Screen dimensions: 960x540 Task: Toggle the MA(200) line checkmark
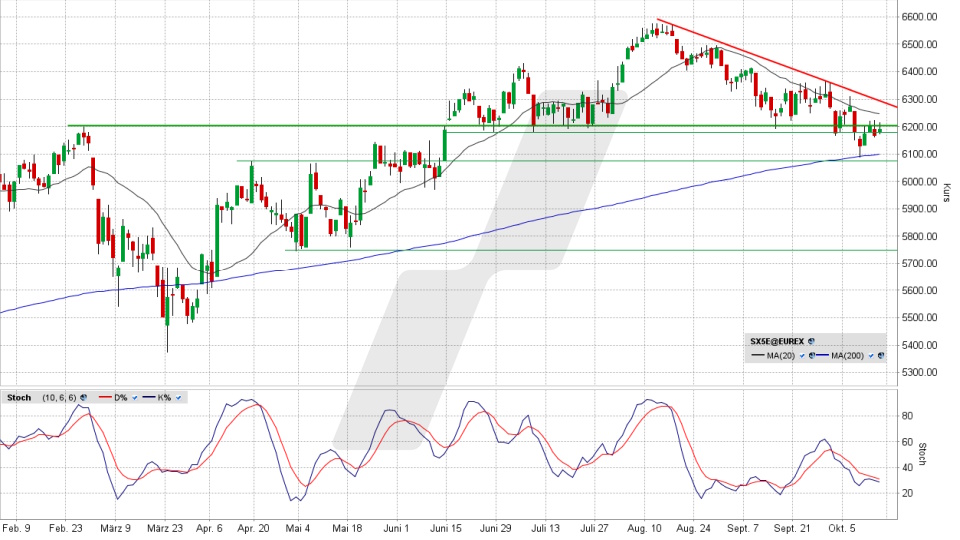tap(871, 355)
